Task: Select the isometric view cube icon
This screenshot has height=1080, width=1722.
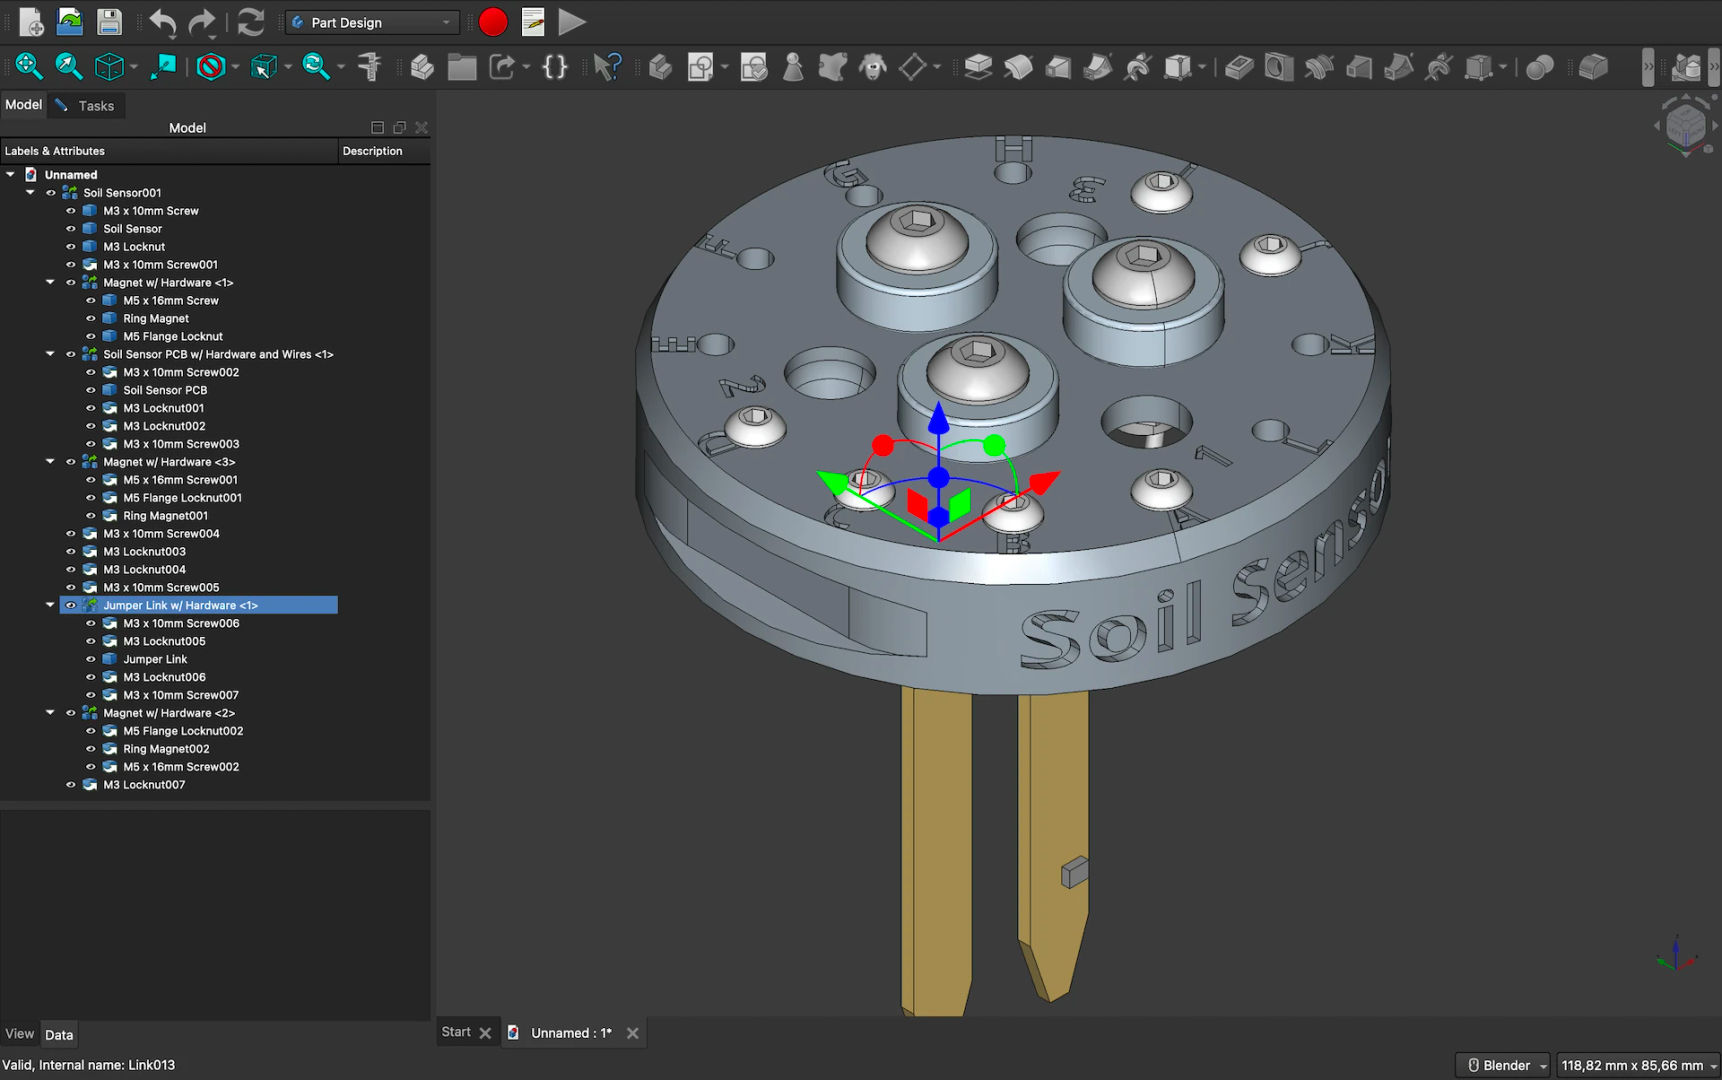Action: pos(108,67)
